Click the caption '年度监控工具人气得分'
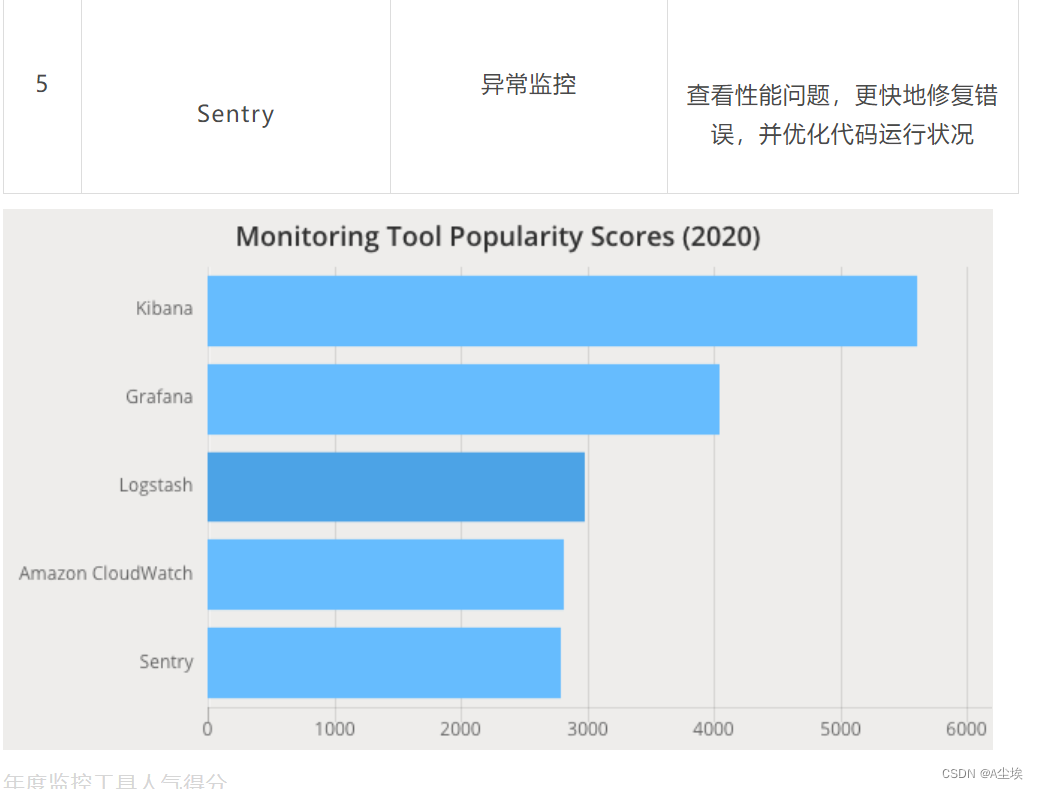This screenshot has height=789, width=1038. [115, 780]
